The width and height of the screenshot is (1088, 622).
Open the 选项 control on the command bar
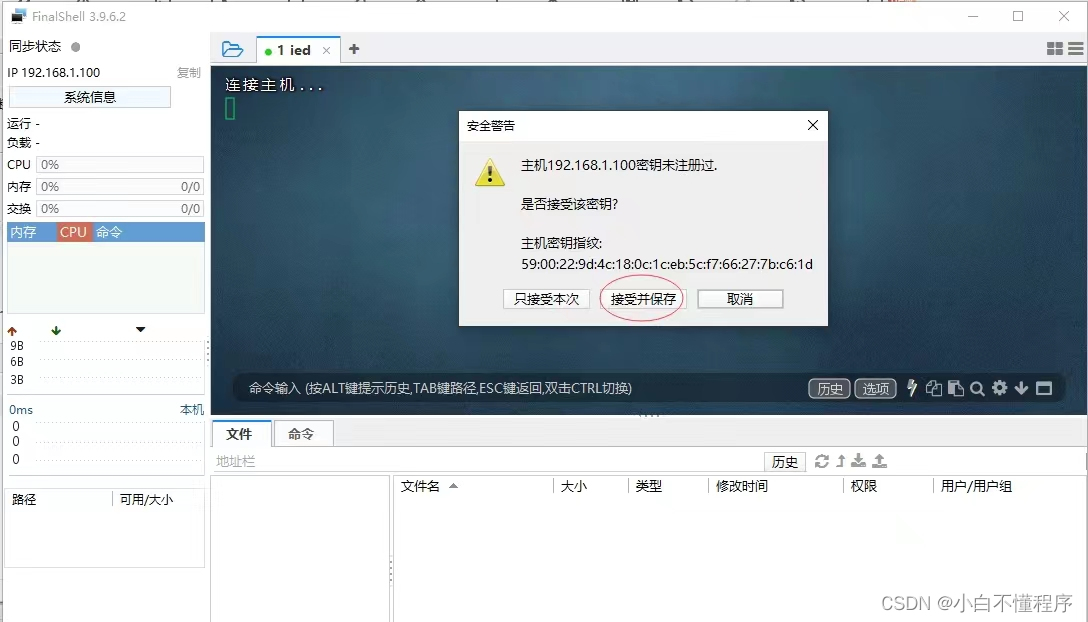point(876,389)
